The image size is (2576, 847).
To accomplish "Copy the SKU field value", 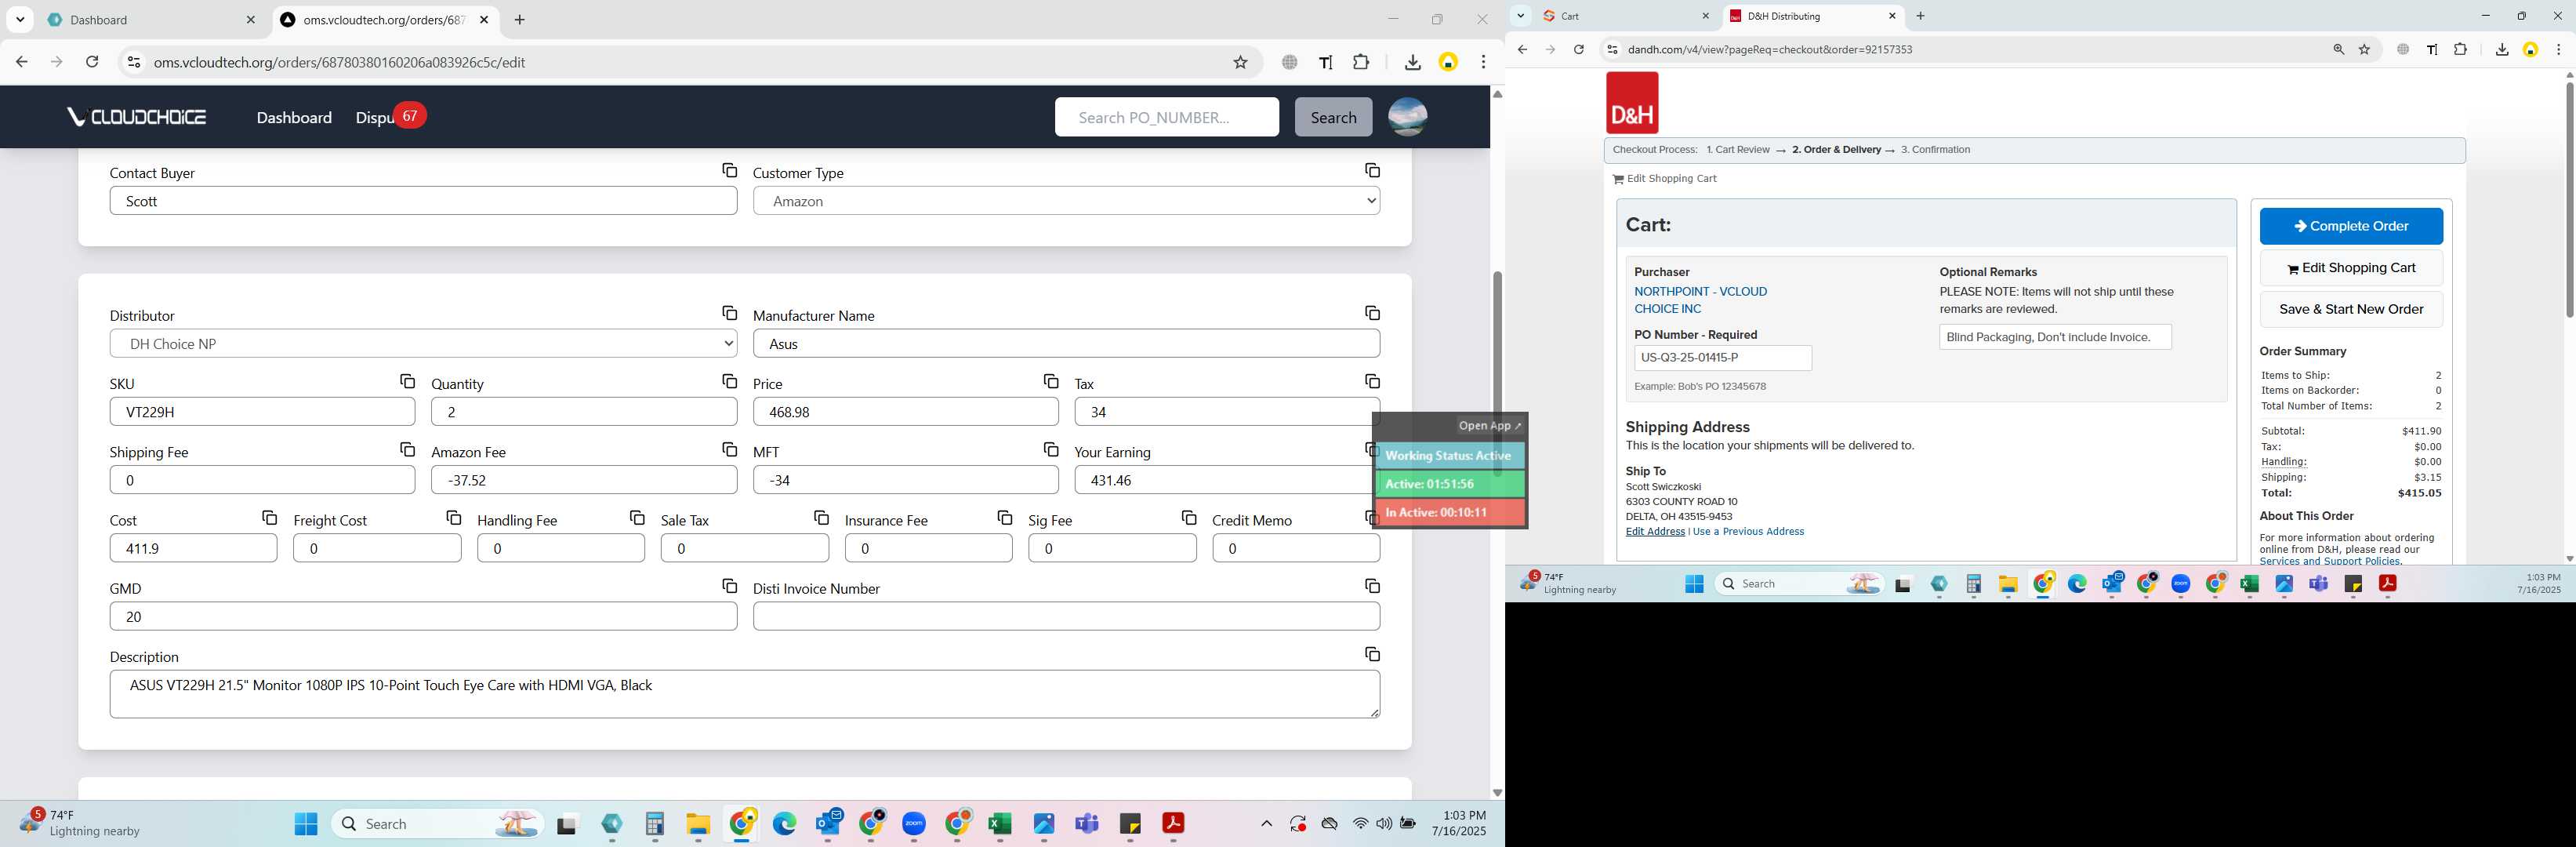I will point(407,382).
